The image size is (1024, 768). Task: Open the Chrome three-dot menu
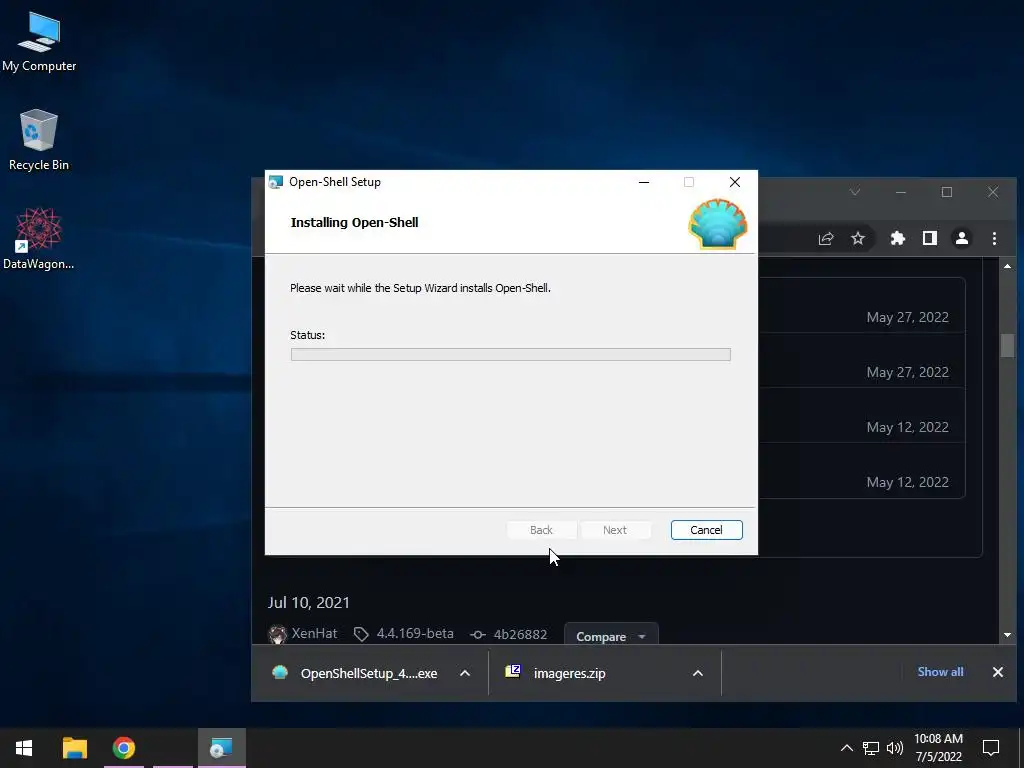994,238
